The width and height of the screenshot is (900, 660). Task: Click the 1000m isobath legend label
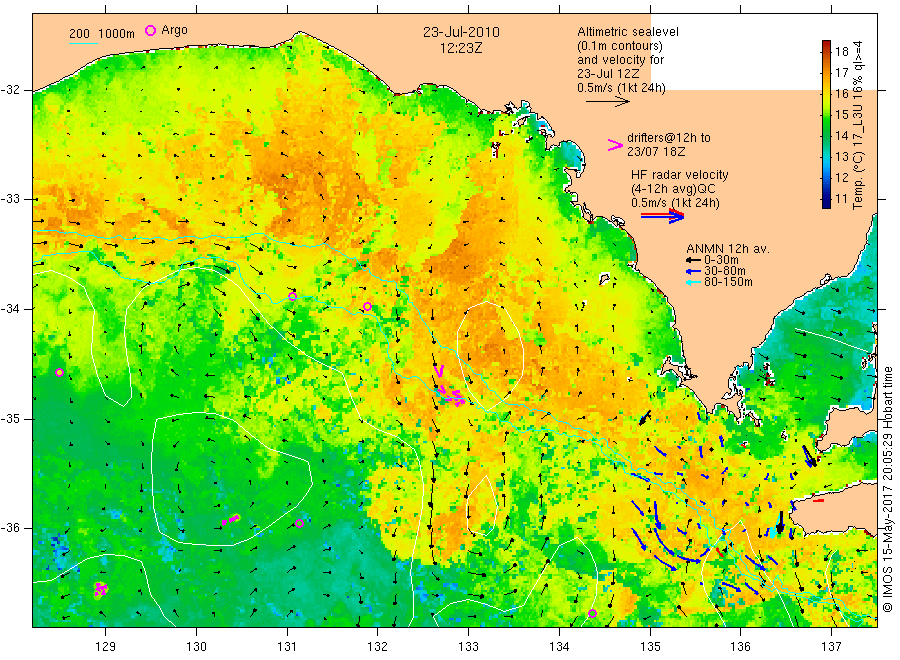pos(117,34)
